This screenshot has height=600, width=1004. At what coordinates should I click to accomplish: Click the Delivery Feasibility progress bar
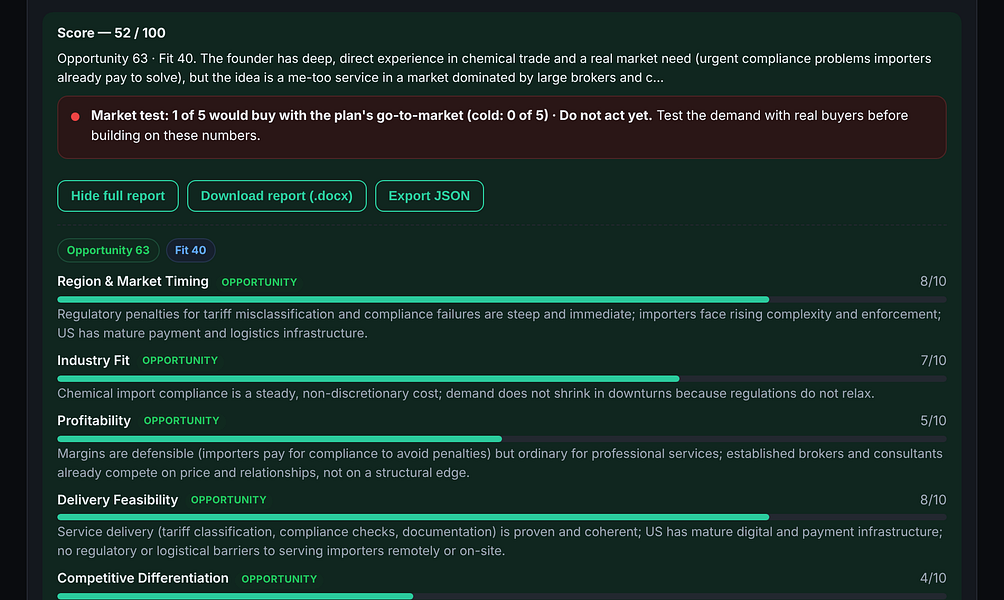point(501,517)
